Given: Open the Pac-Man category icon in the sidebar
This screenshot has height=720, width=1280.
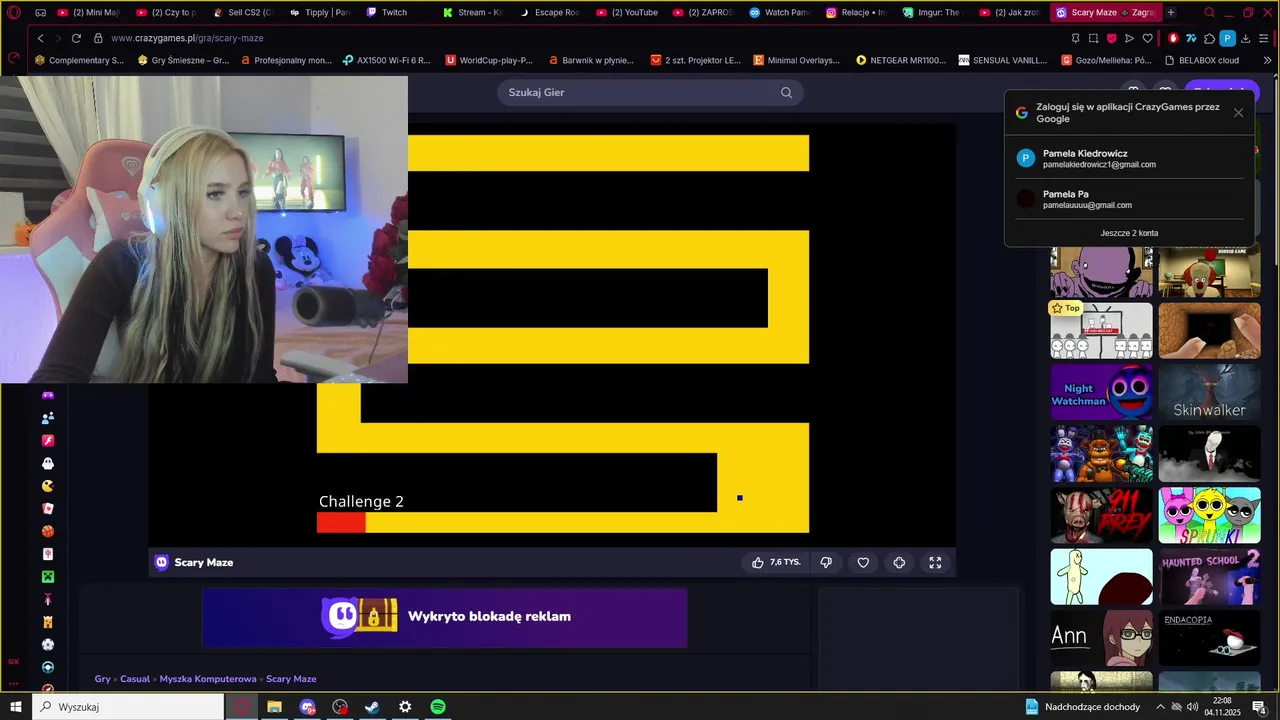Looking at the screenshot, I should (47, 486).
